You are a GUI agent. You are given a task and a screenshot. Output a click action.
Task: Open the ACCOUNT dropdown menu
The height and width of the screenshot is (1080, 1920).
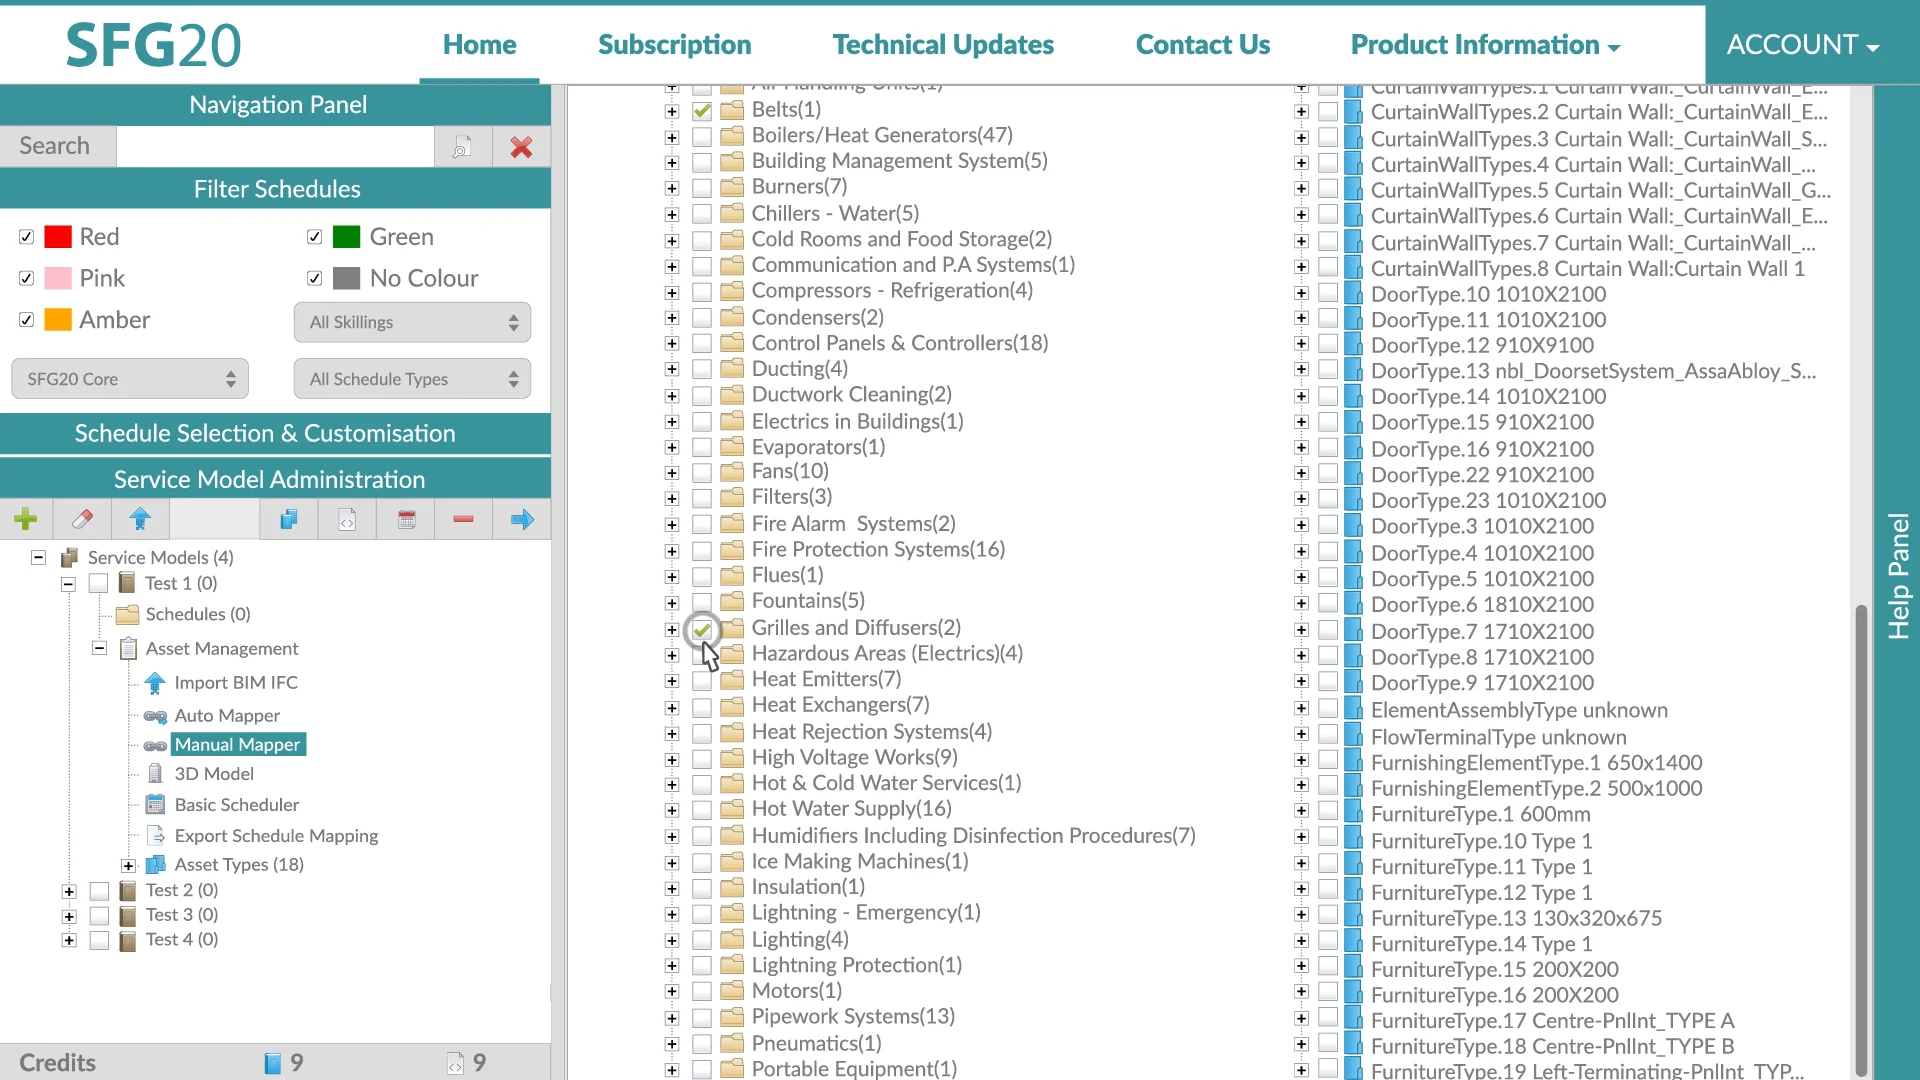click(1803, 44)
